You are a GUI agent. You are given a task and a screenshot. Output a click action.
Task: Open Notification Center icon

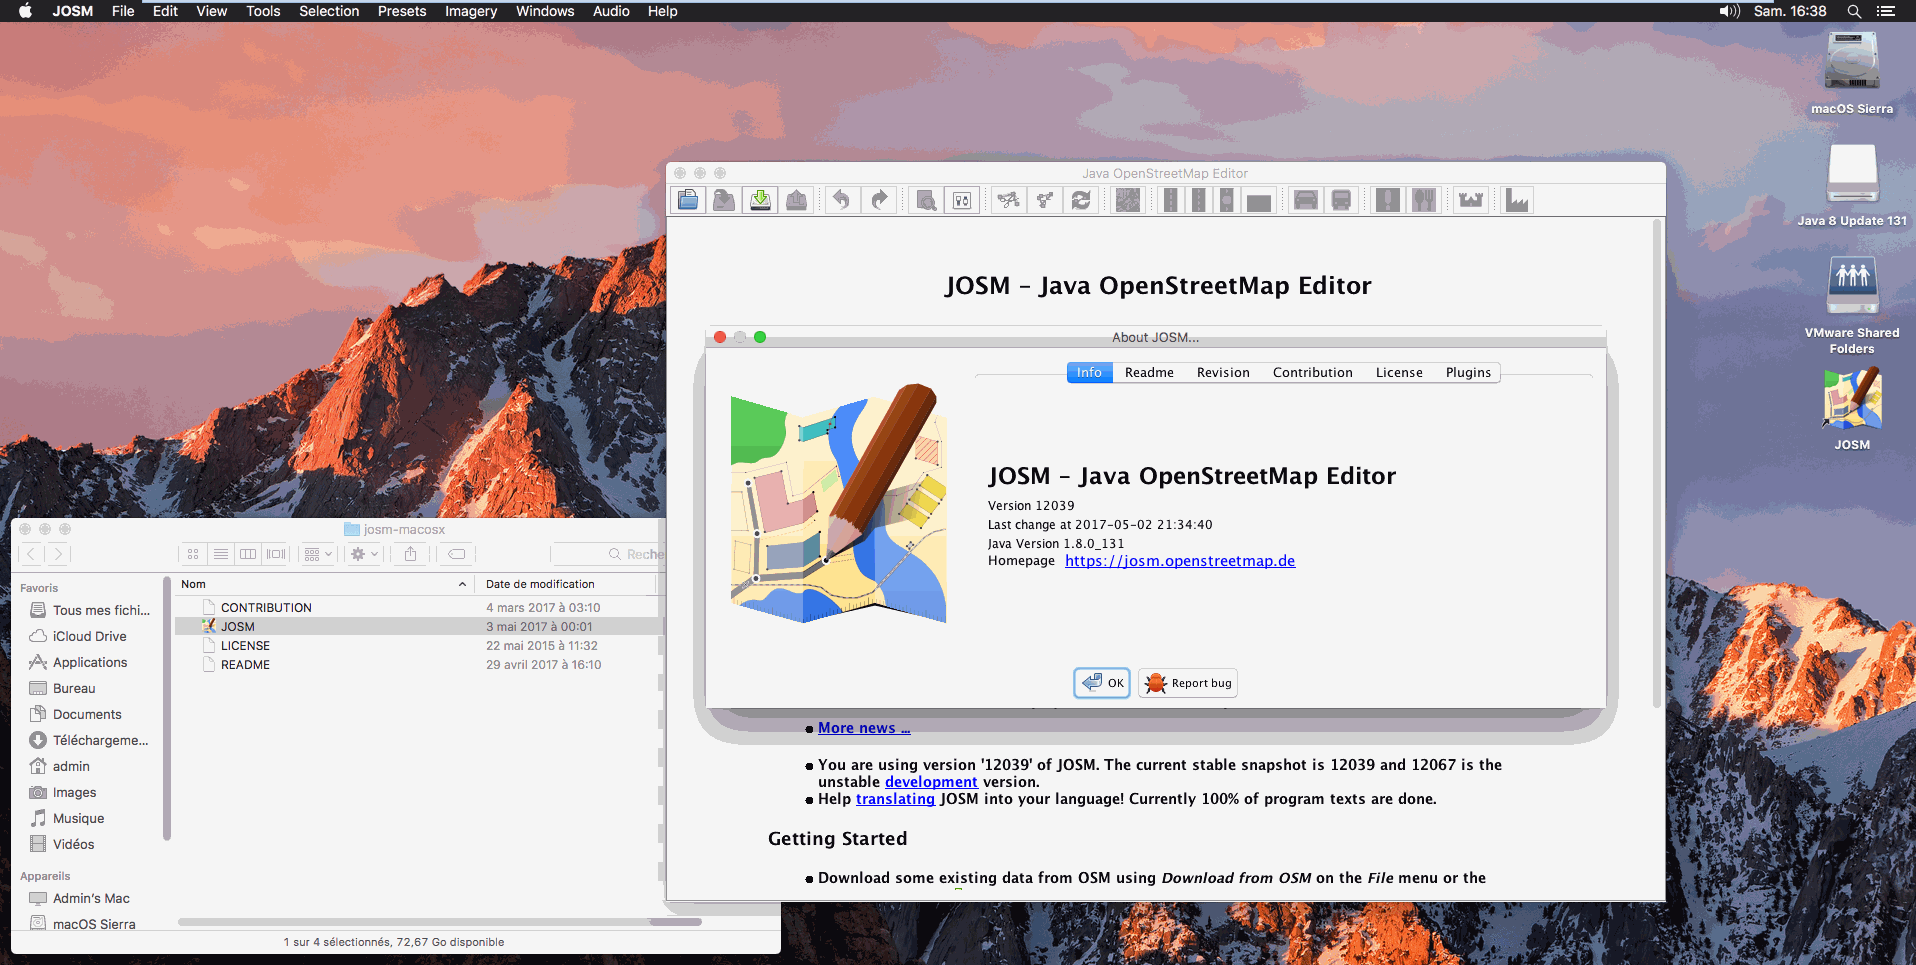click(1886, 11)
